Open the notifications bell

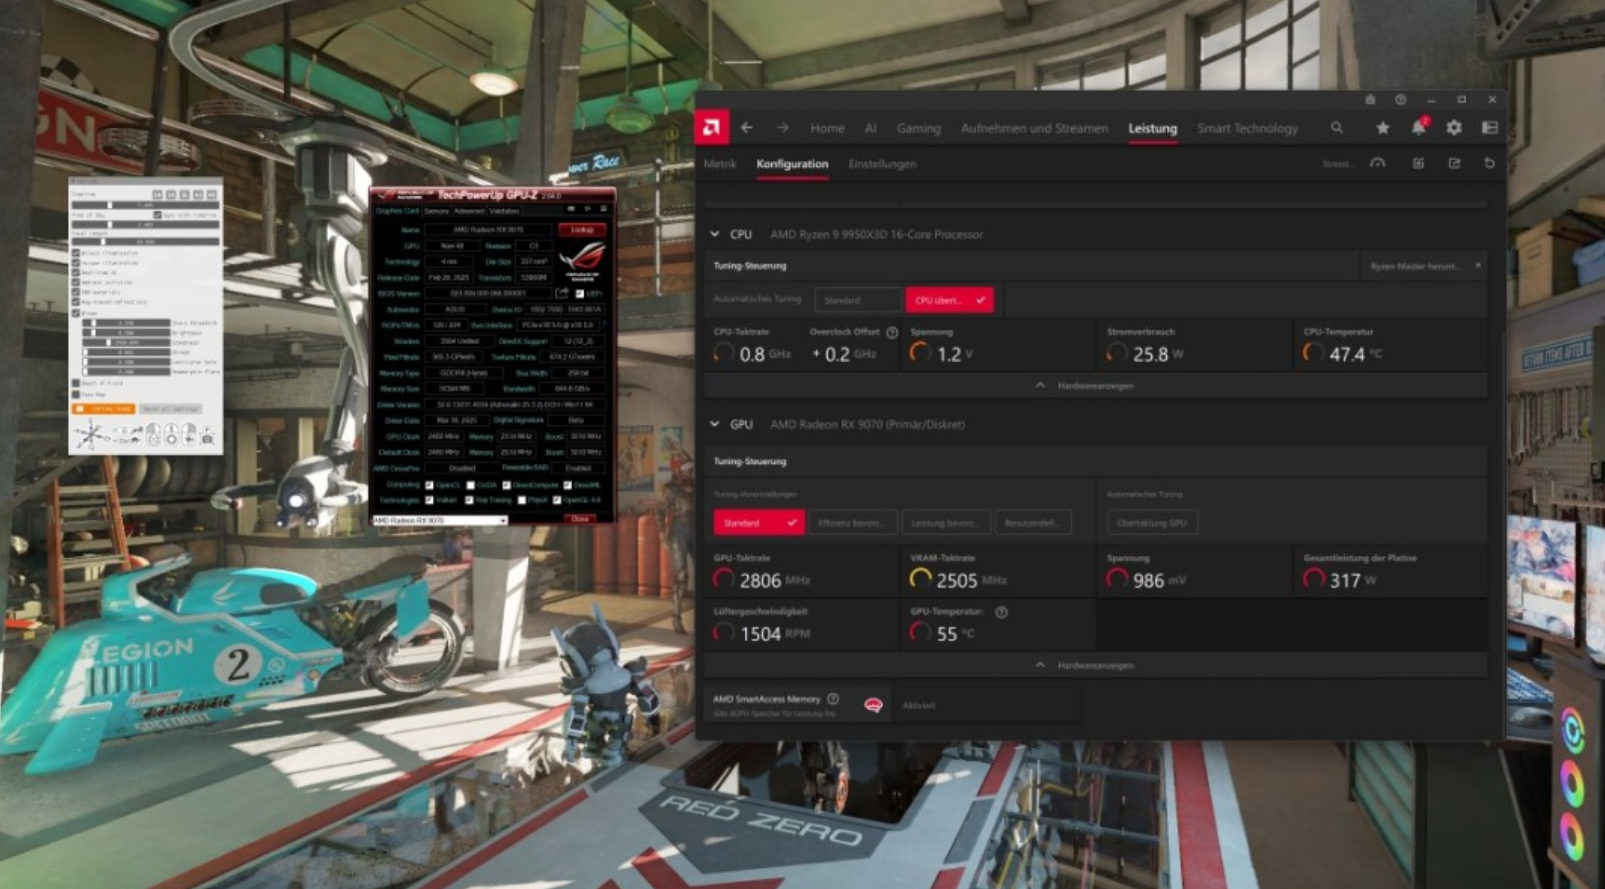point(1418,128)
